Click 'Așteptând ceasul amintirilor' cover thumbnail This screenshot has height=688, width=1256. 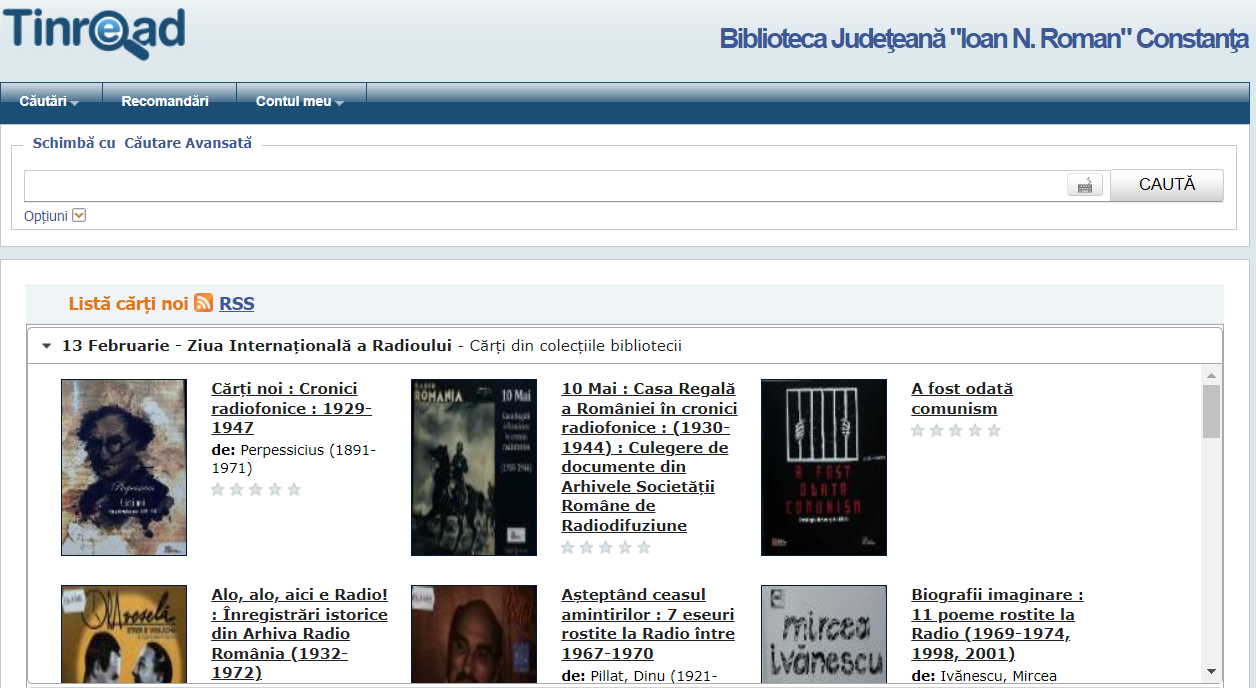click(x=474, y=635)
